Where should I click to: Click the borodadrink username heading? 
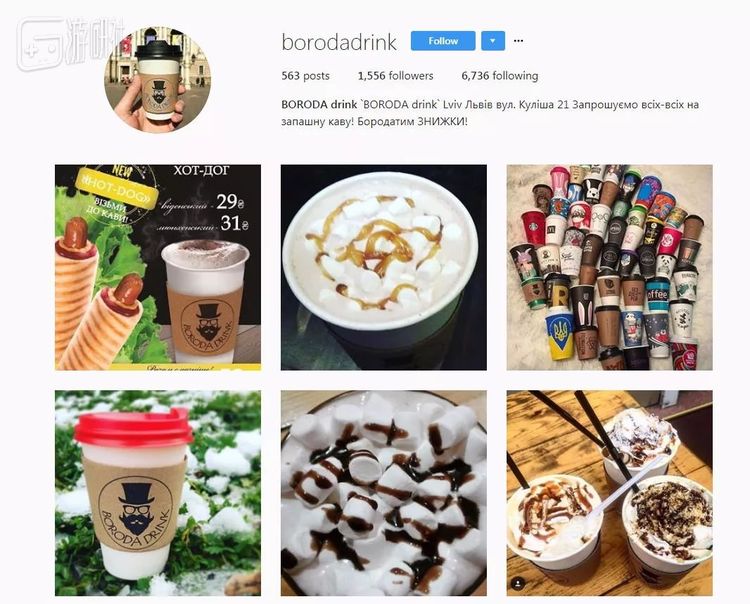(339, 42)
